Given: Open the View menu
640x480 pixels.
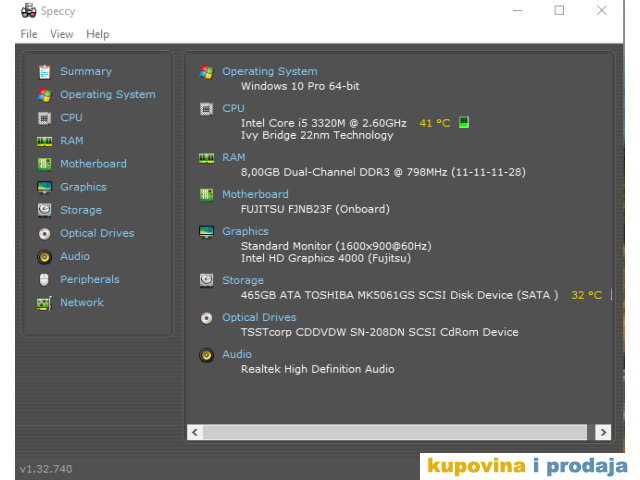Looking at the screenshot, I should click(62, 34).
